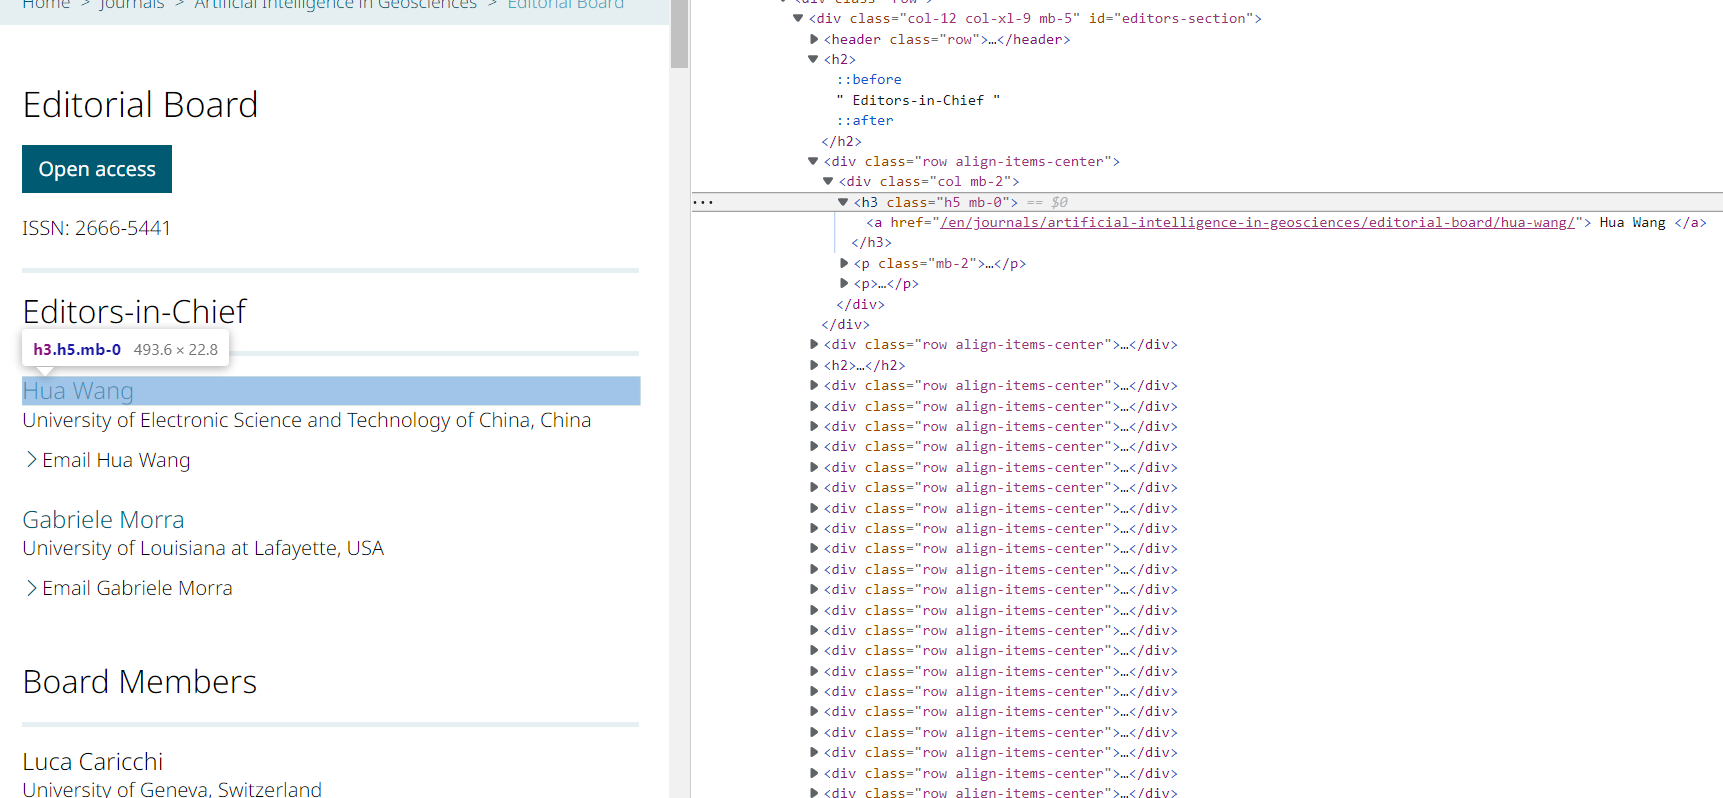Expand the collapsed <p>…</p> node
1723x798 pixels.
click(844, 284)
